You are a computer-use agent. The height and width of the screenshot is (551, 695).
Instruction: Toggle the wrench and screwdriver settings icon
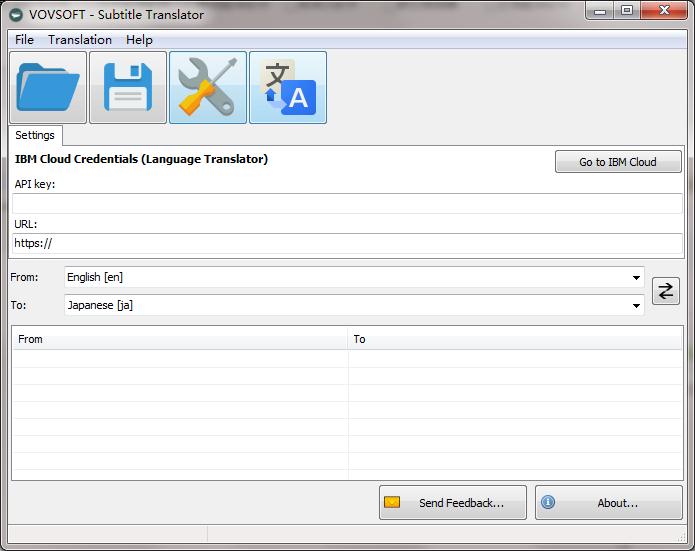[x=208, y=88]
